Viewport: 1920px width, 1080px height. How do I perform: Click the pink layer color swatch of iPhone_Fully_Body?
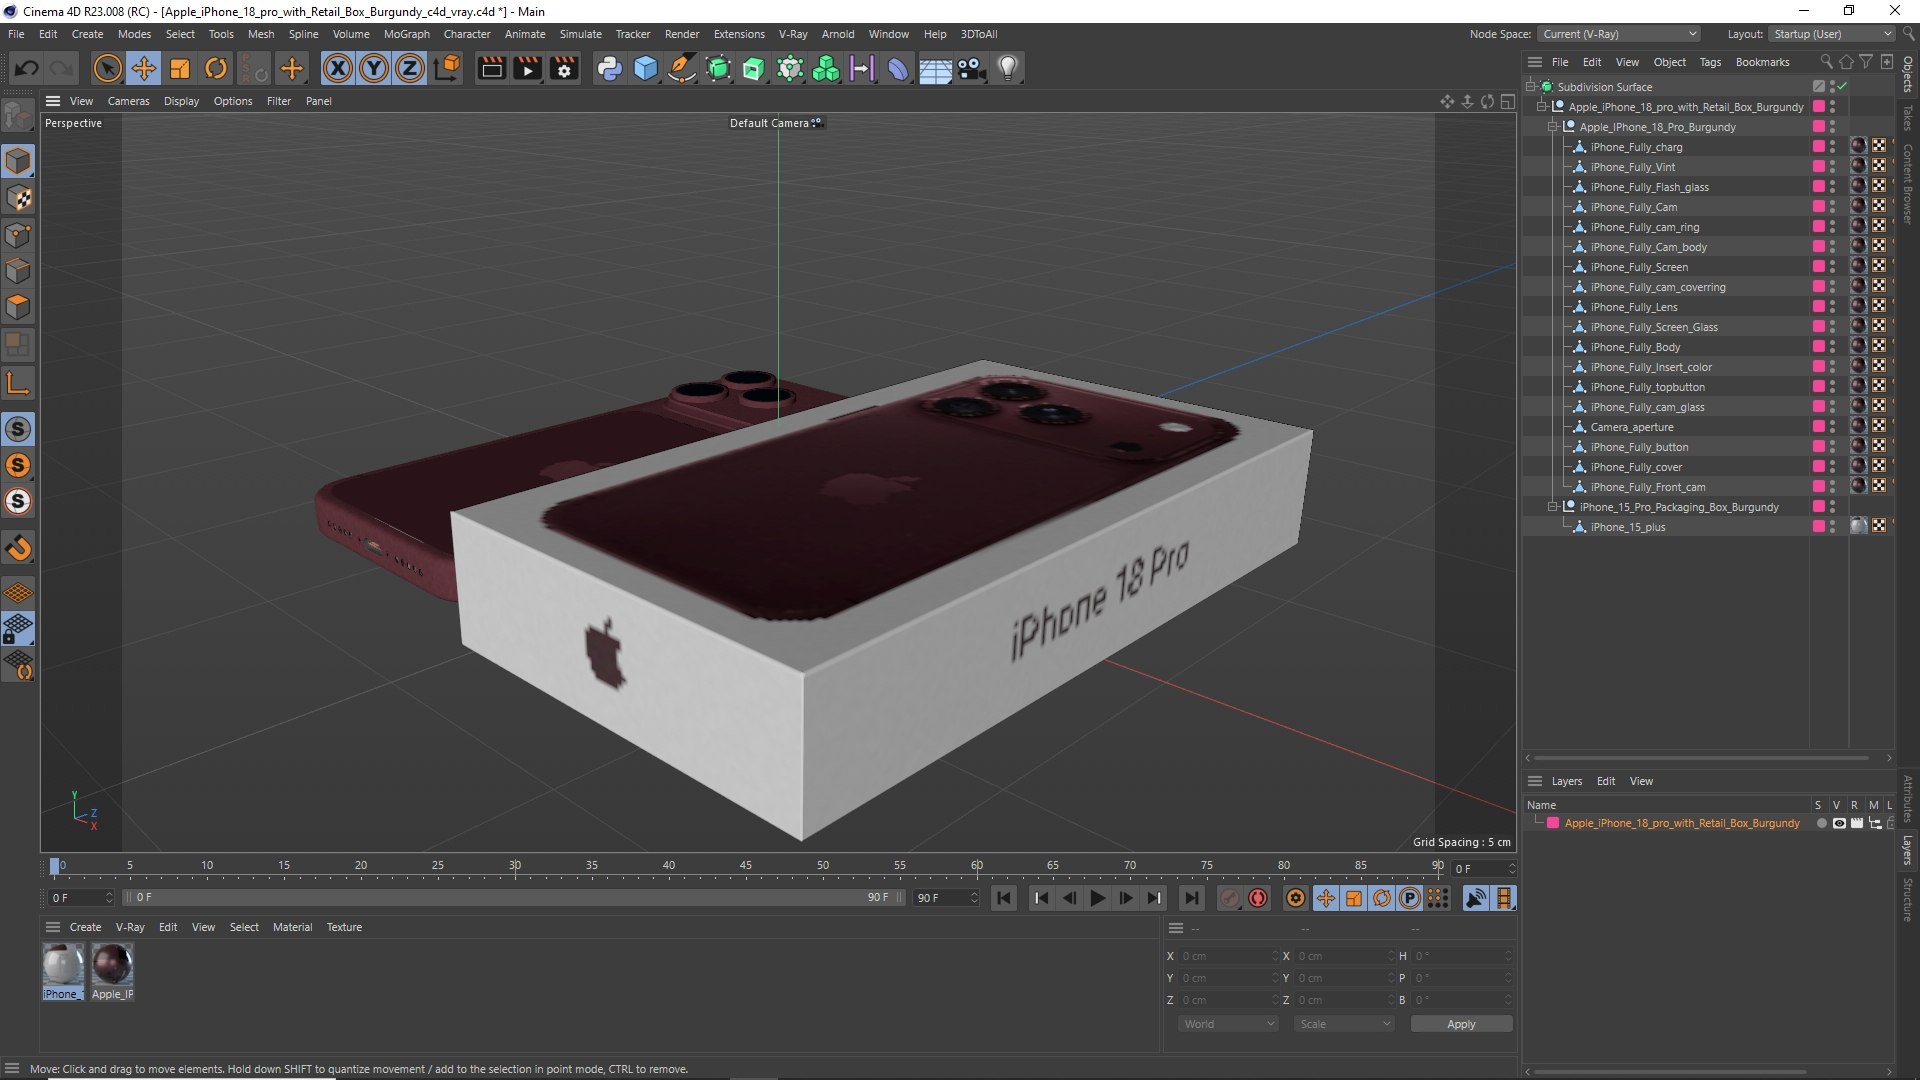(1818, 347)
